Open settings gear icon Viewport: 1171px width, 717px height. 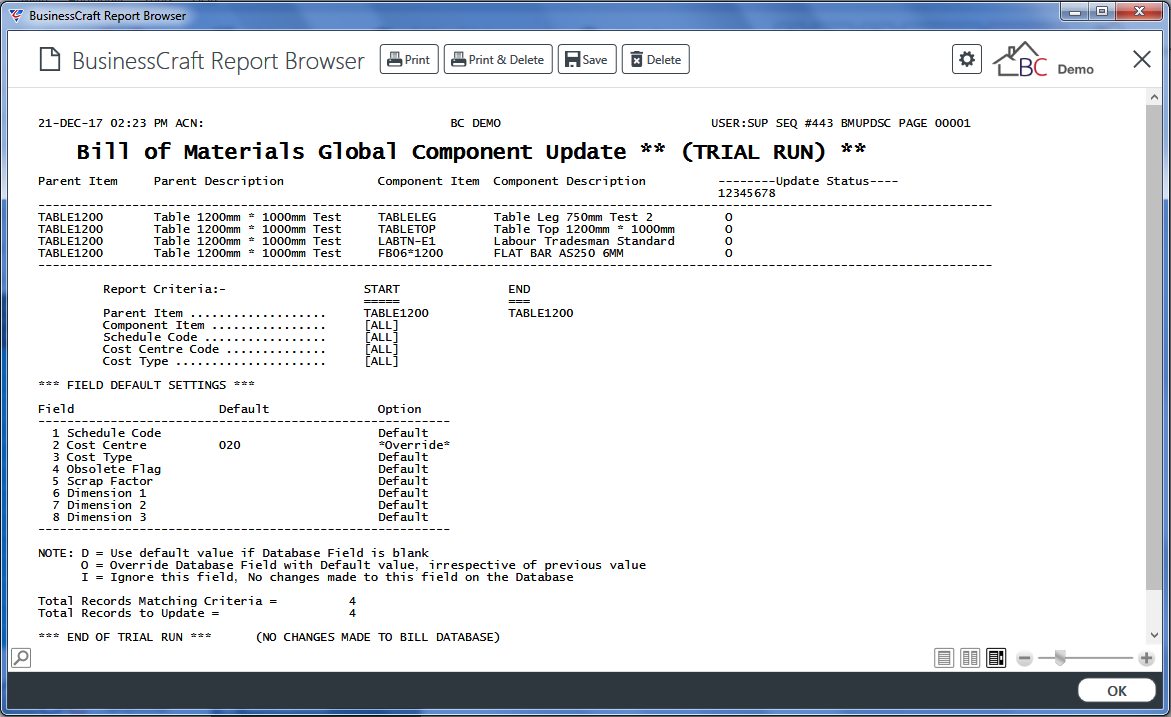[x=966, y=59]
